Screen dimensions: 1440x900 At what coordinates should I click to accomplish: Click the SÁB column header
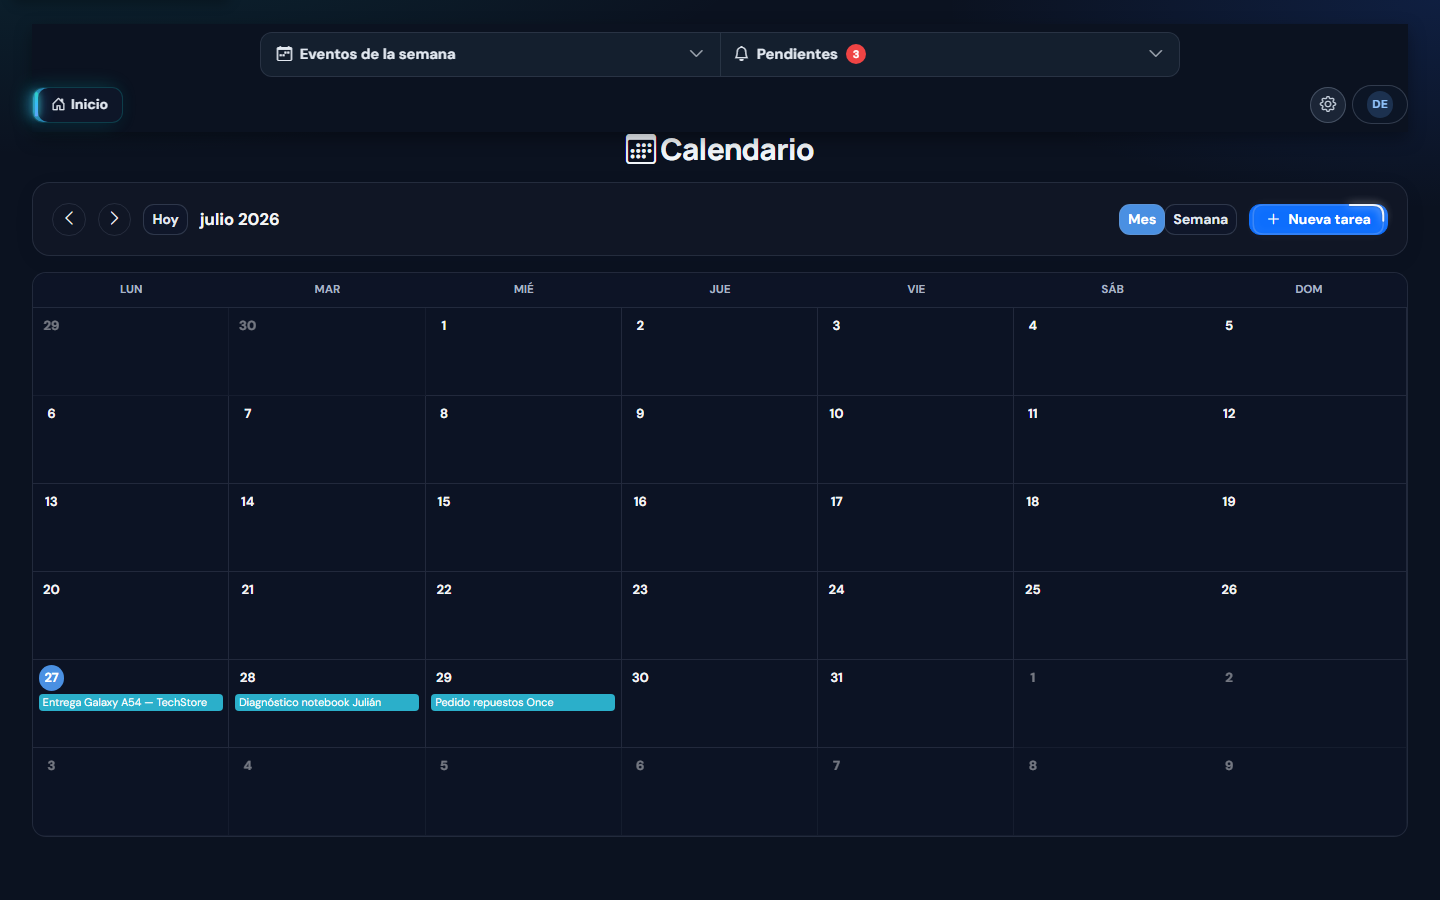1113,289
